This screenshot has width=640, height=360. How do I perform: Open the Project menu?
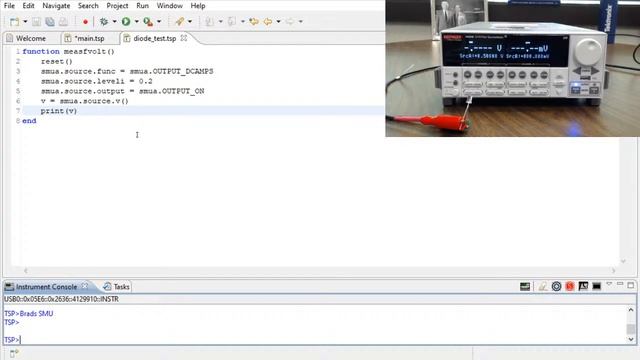click(117, 6)
